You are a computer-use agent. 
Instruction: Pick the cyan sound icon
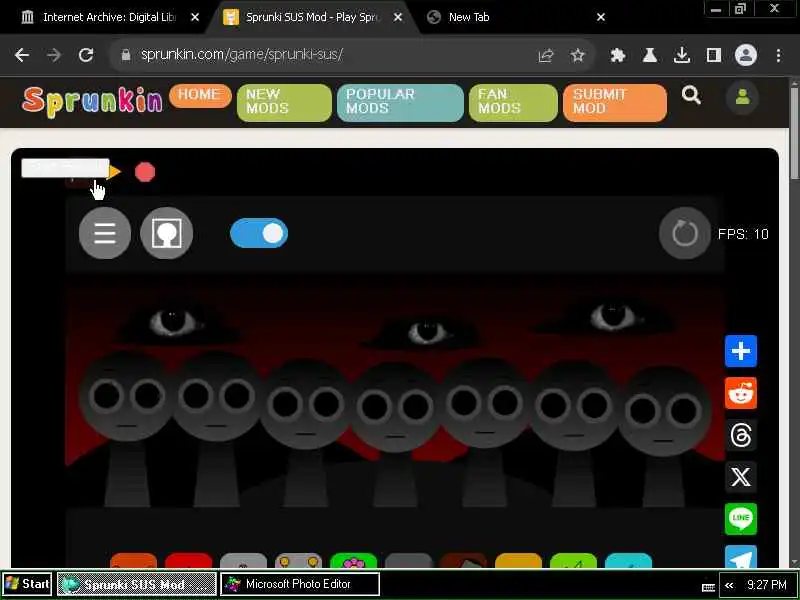point(629,560)
